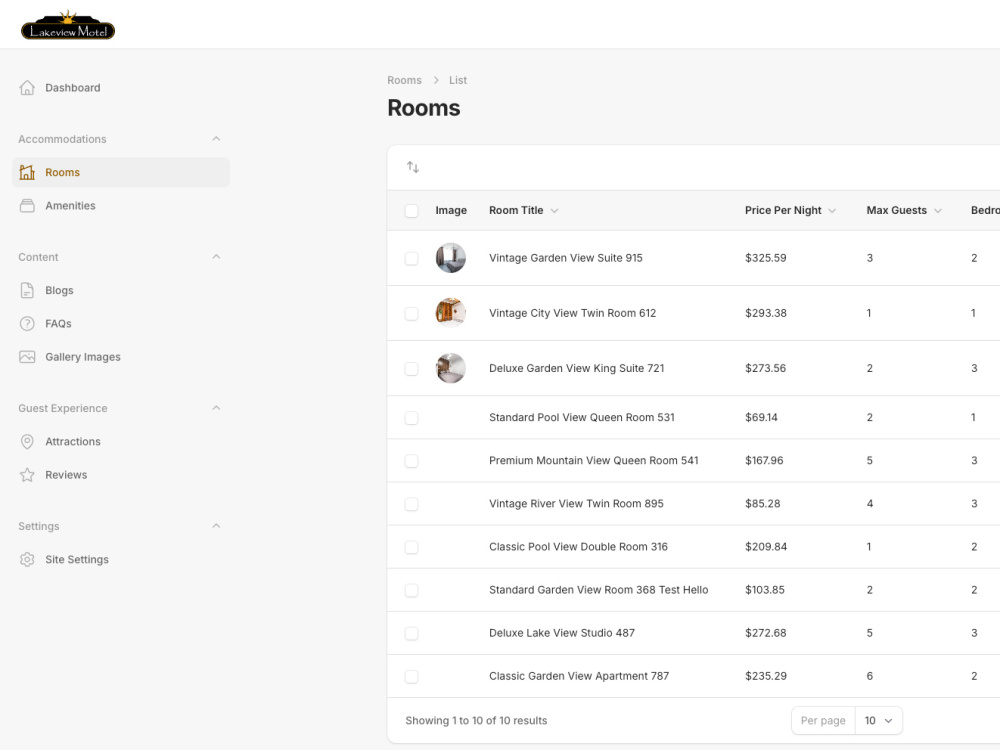Click the Blogs document icon

pos(27,290)
